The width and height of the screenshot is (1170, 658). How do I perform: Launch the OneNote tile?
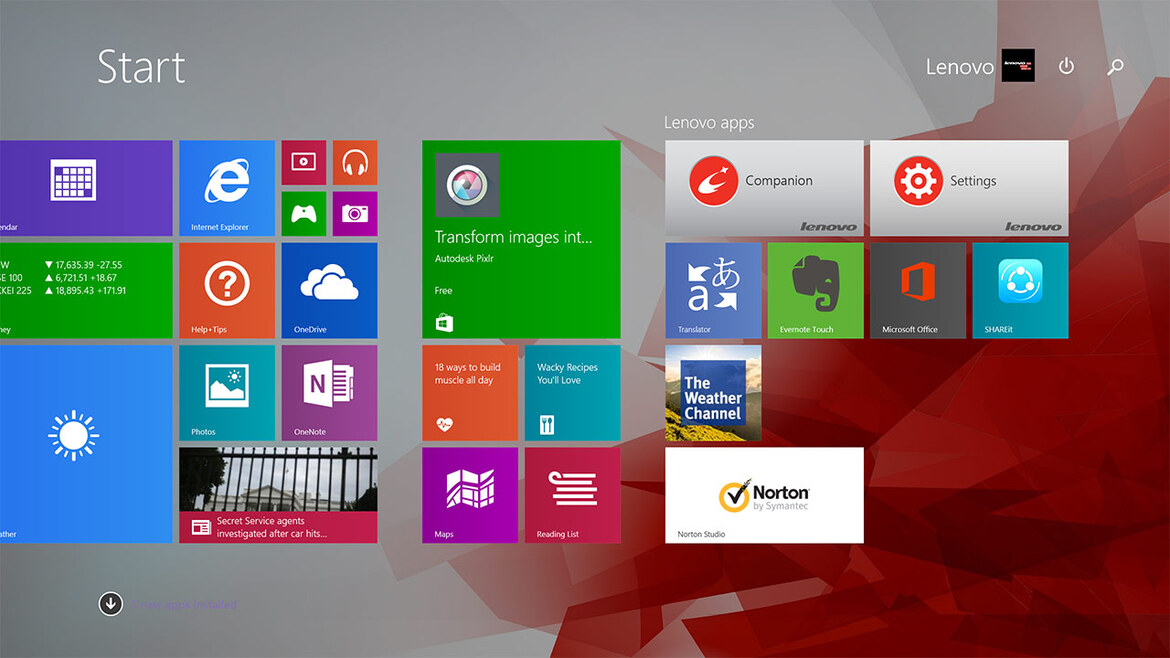click(329, 392)
